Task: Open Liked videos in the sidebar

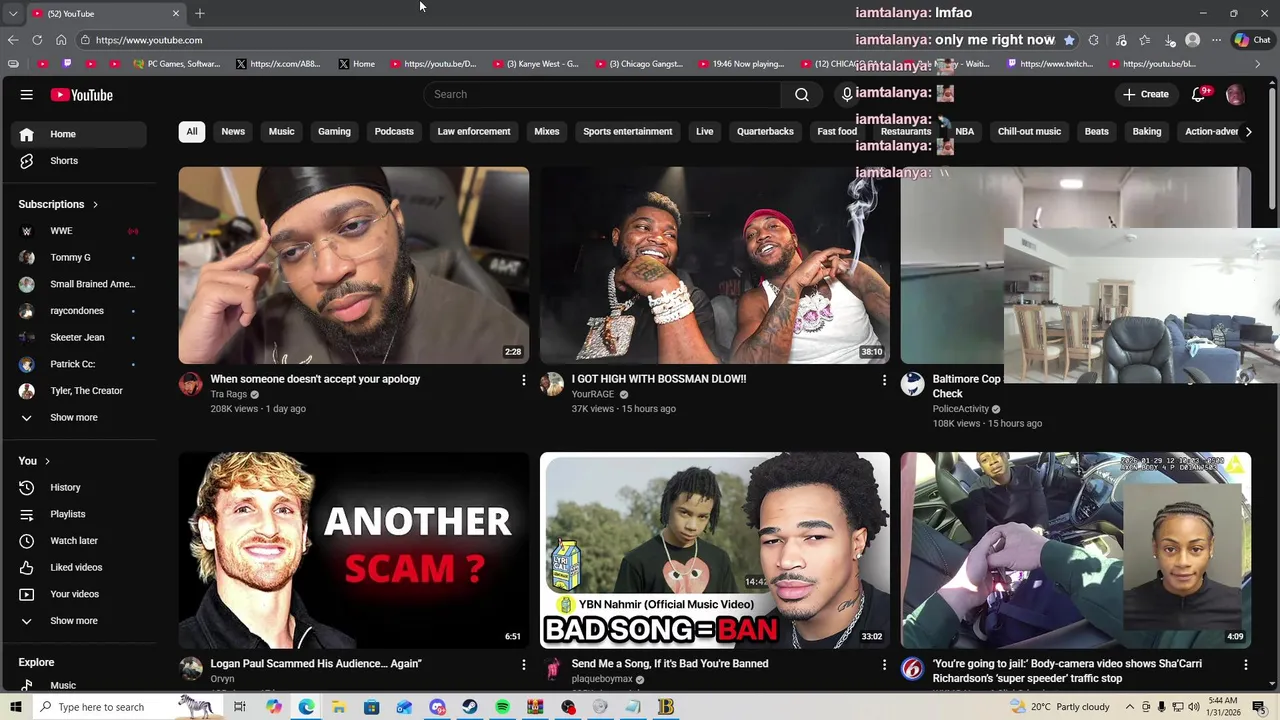Action: point(77,568)
